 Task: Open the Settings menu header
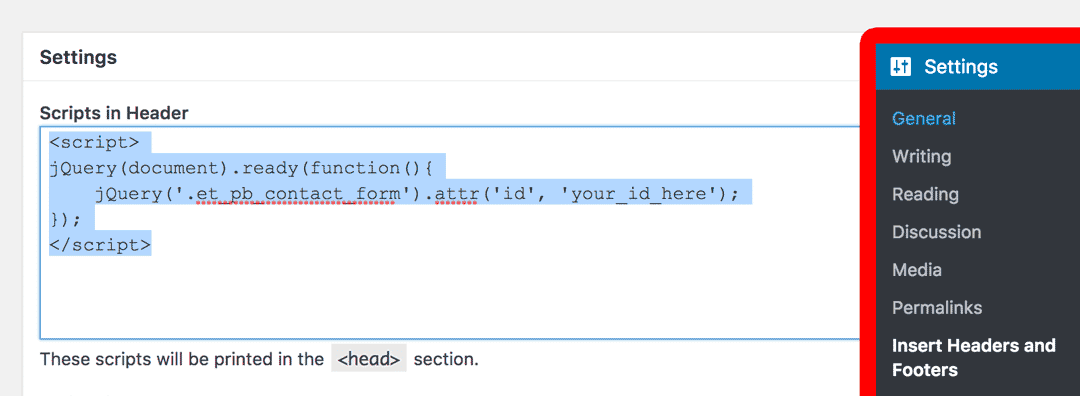point(977,67)
